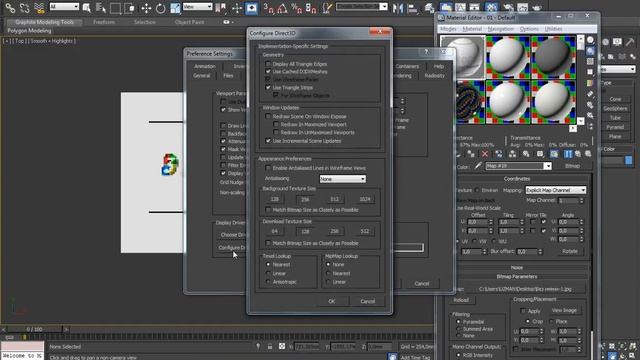Enable Display All Triangle Edges checkbox
Viewport: 640px width, 360px height.
point(268,64)
